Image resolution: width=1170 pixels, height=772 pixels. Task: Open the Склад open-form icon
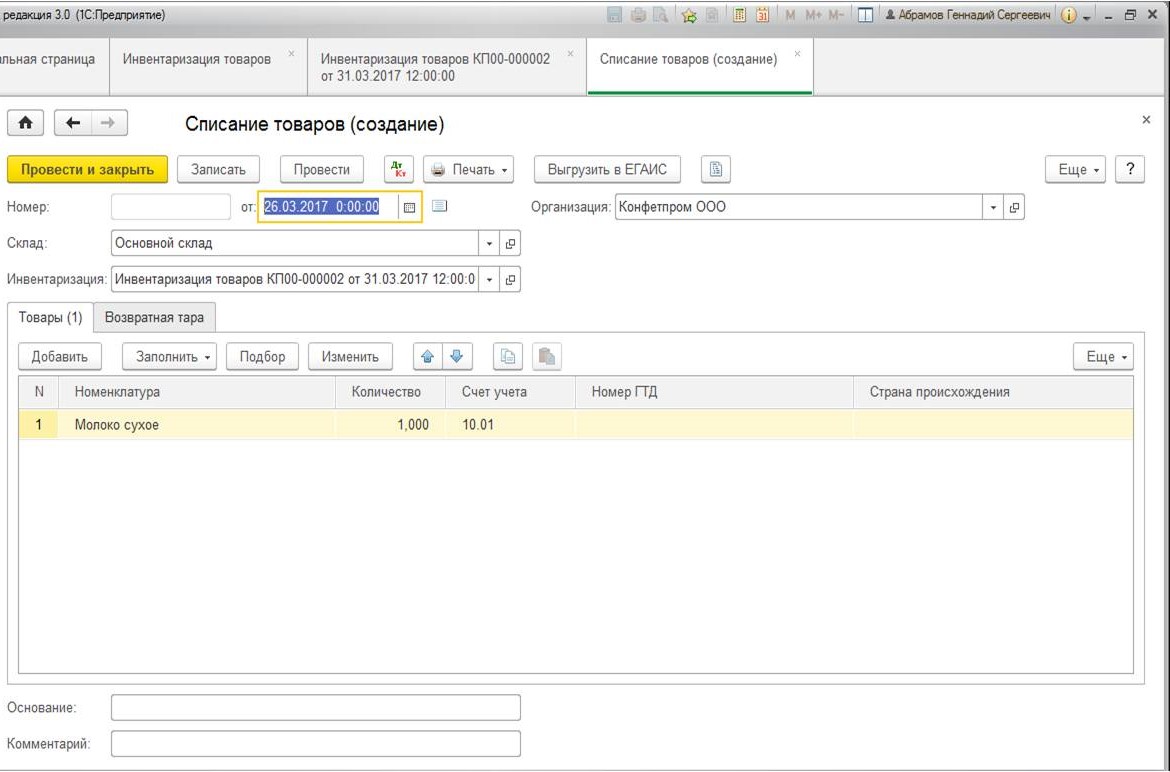pyautogui.click(x=510, y=243)
